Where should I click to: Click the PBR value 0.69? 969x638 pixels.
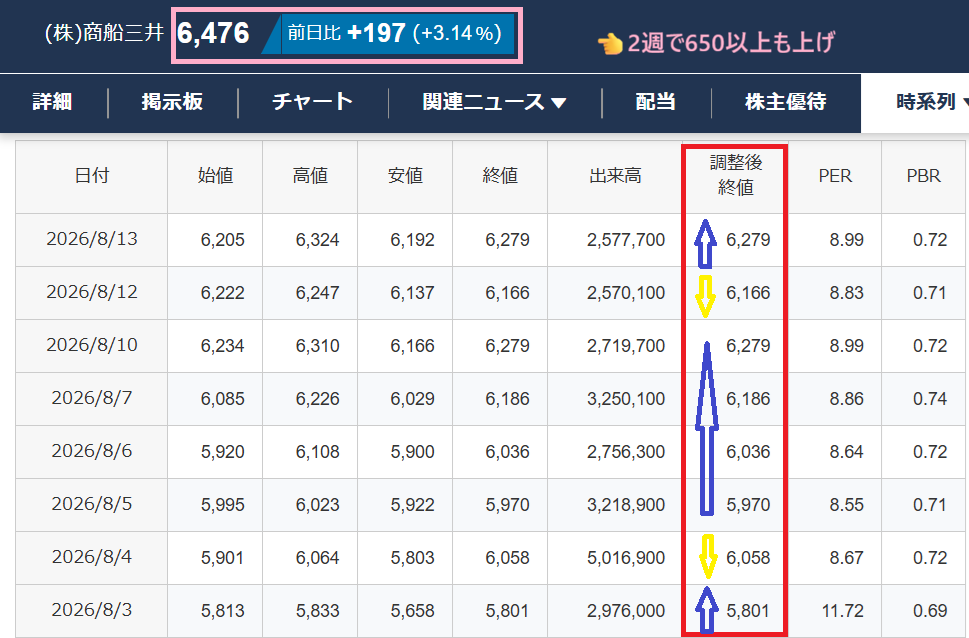(x=930, y=611)
